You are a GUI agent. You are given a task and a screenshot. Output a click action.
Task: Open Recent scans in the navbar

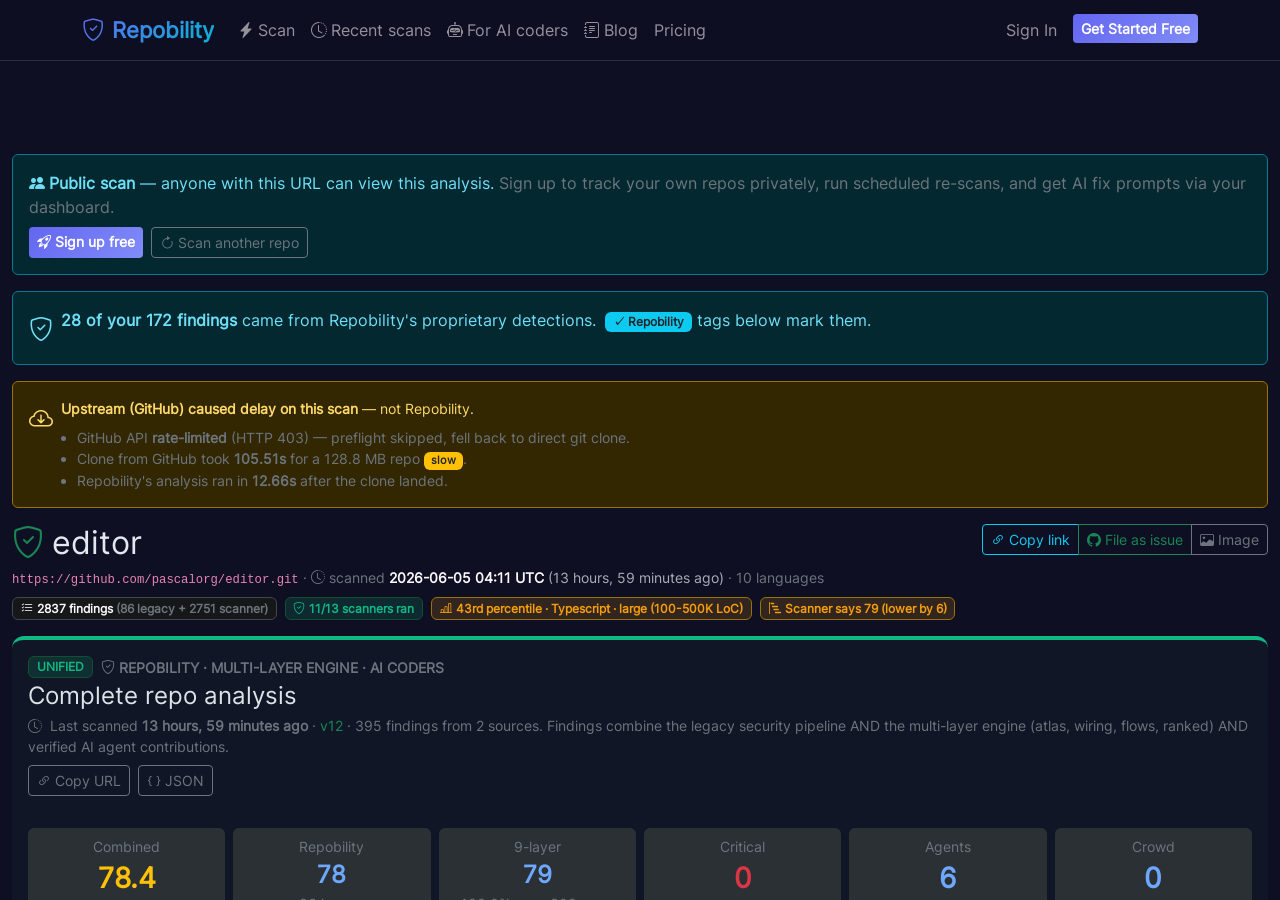(x=371, y=30)
